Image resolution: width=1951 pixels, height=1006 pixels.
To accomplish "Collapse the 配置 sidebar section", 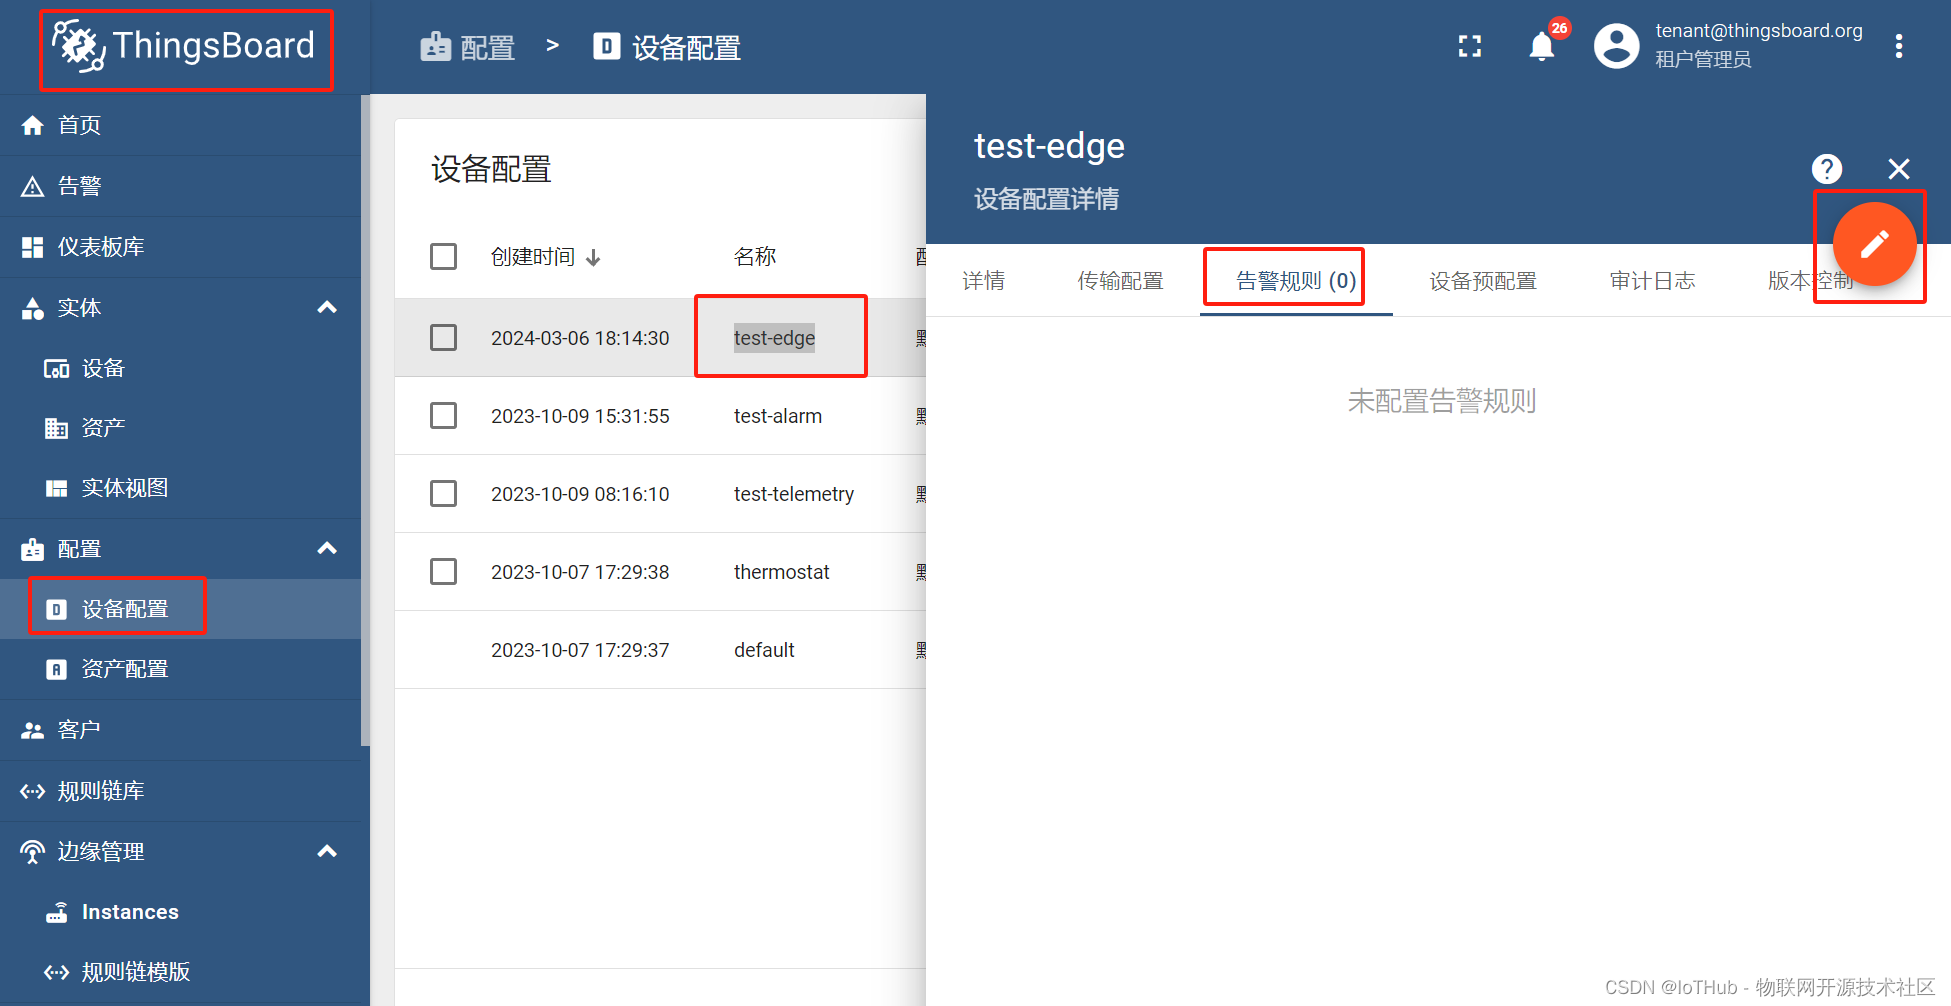I will pyautogui.click(x=327, y=548).
